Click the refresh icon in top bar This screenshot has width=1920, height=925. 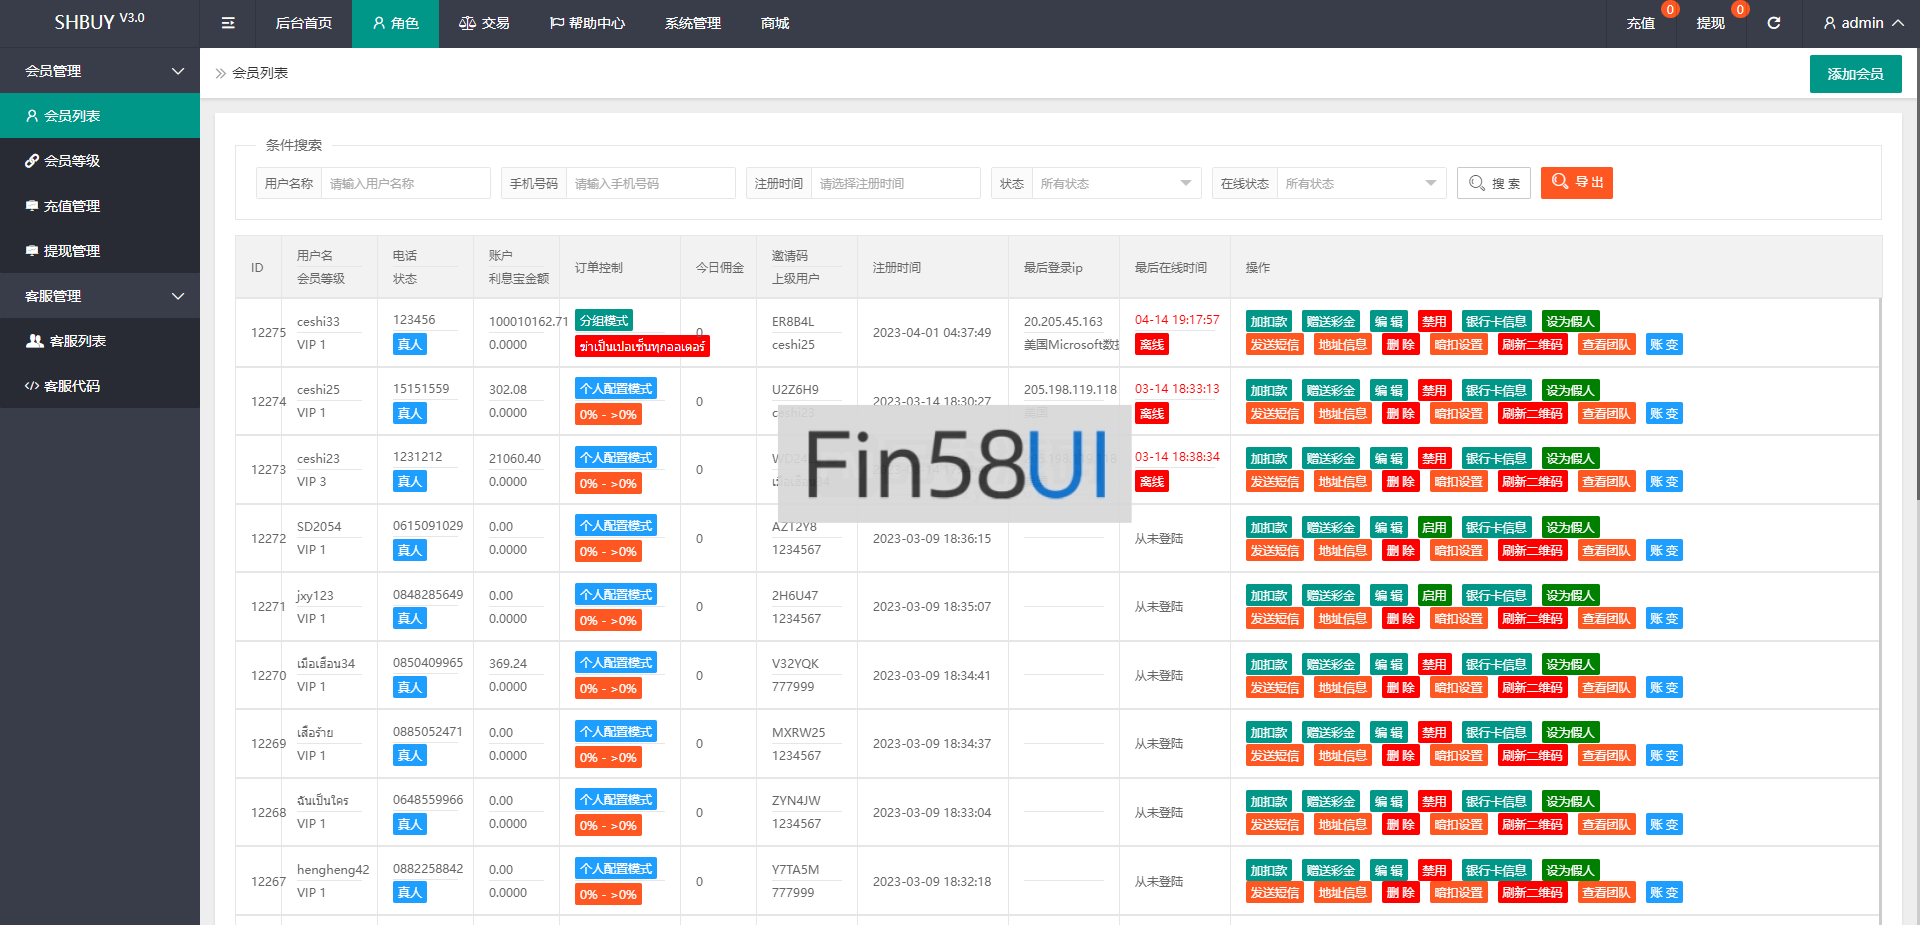click(x=1773, y=23)
